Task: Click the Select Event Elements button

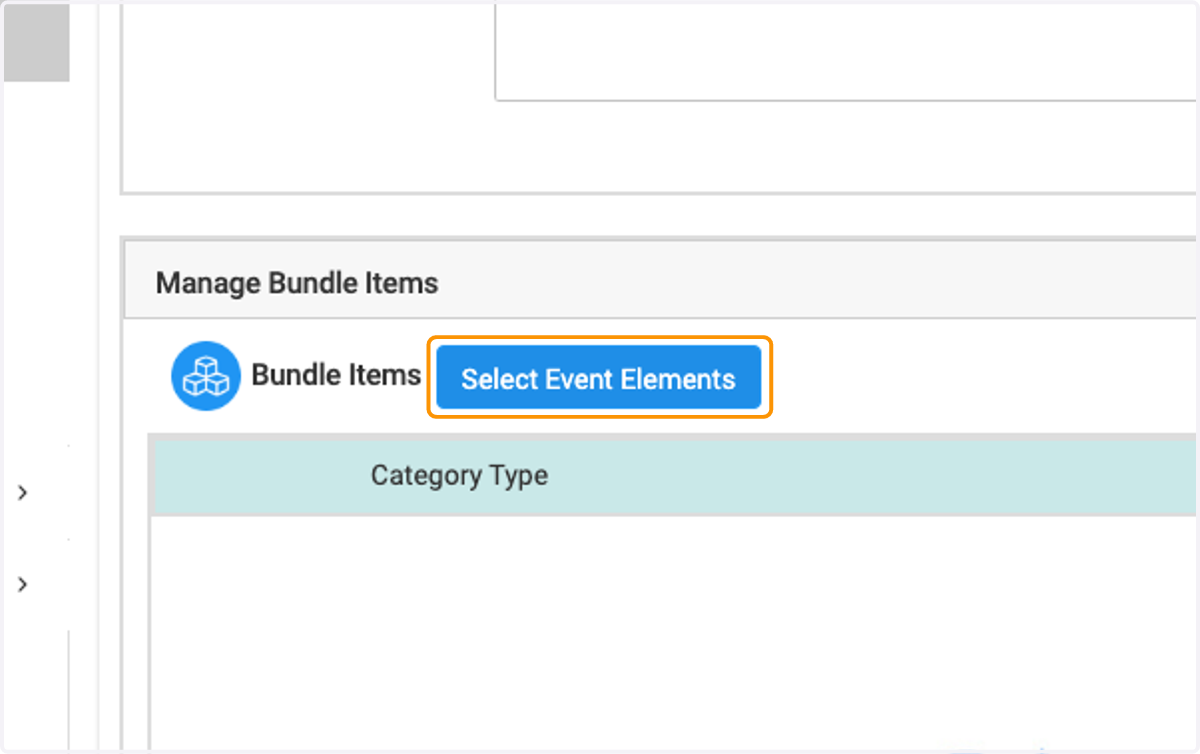Action: tap(599, 378)
